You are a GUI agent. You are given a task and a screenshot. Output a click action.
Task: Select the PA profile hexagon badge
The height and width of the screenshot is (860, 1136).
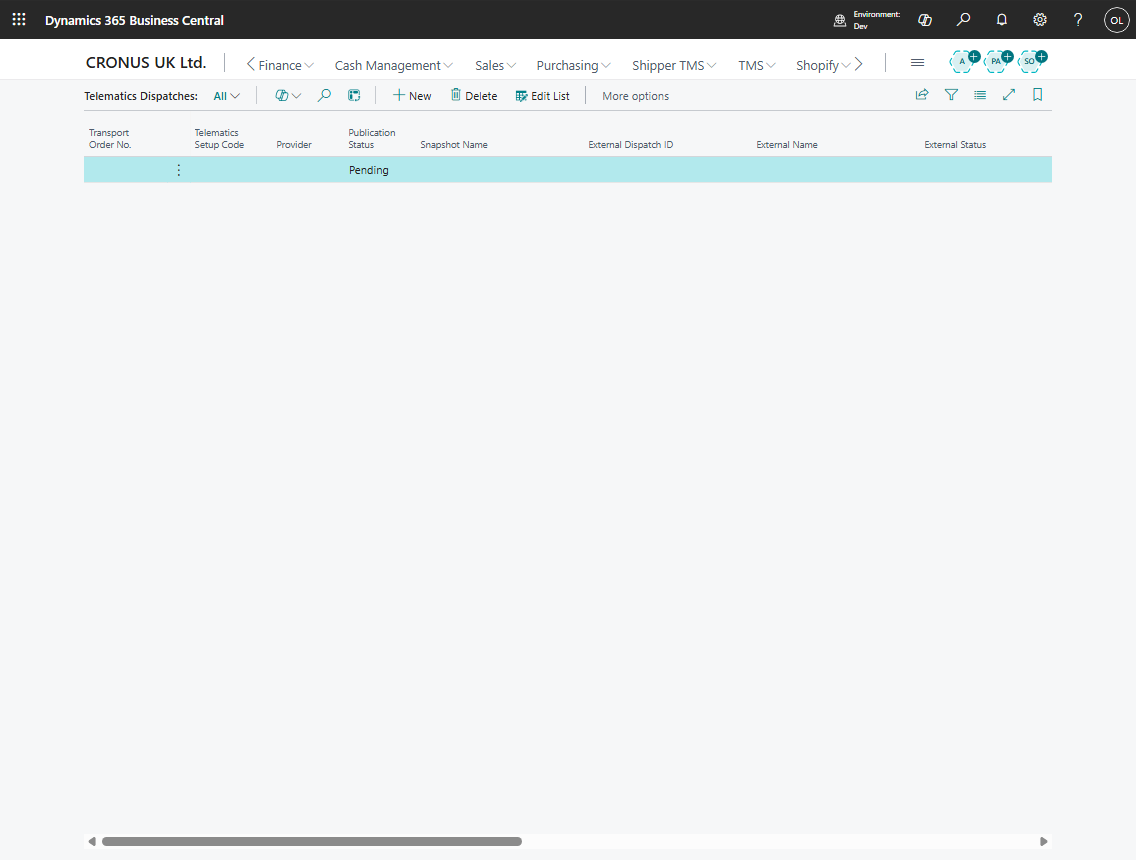(998, 62)
